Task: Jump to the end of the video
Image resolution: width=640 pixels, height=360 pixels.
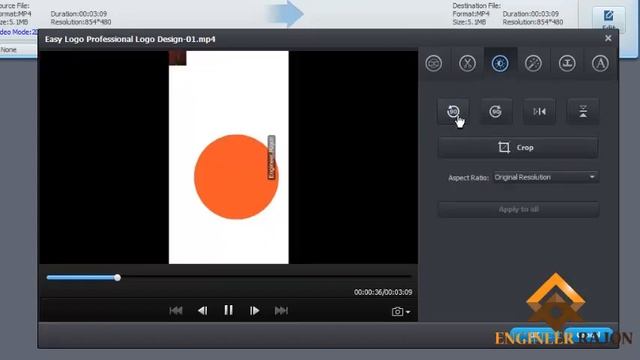Action: click(281, 311)
